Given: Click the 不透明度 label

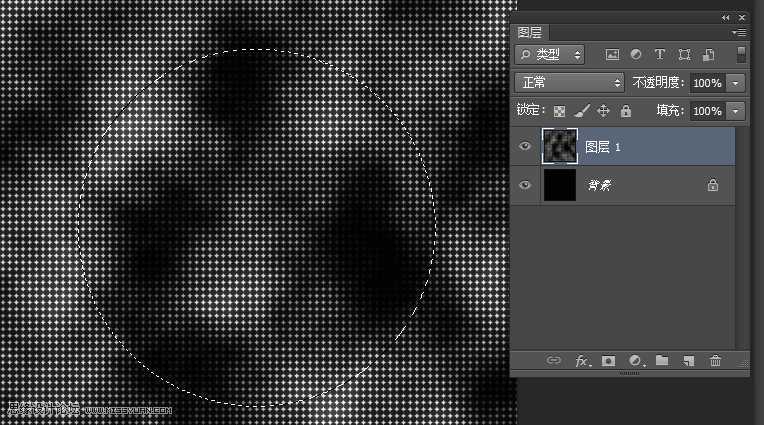Looking at the screenshot, I should point(658,83).
